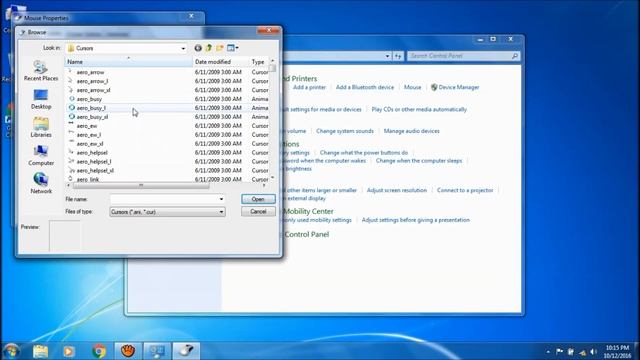
Task: Go up one folder level
Action: tap(209, 48)
